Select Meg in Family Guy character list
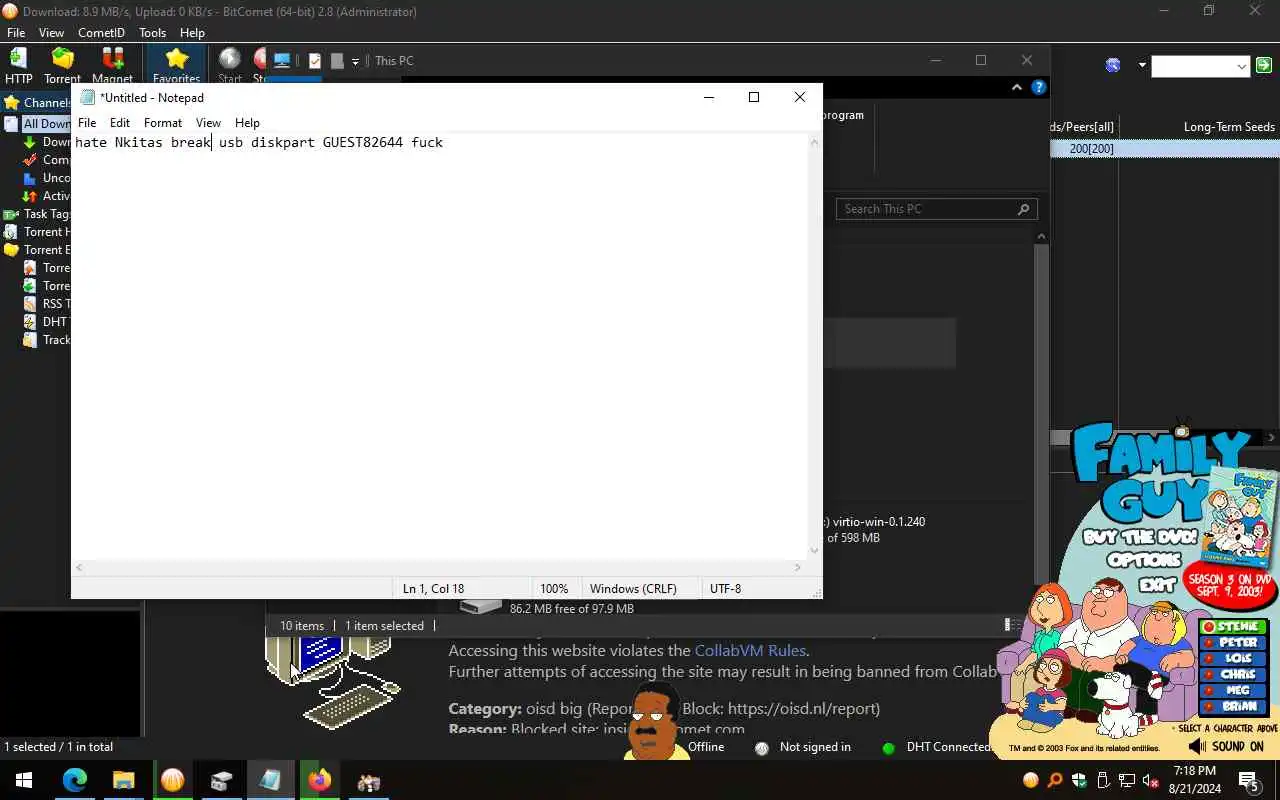Image resolution: width=1280 pixels, height=800 pixels. tap(1233, 691)
